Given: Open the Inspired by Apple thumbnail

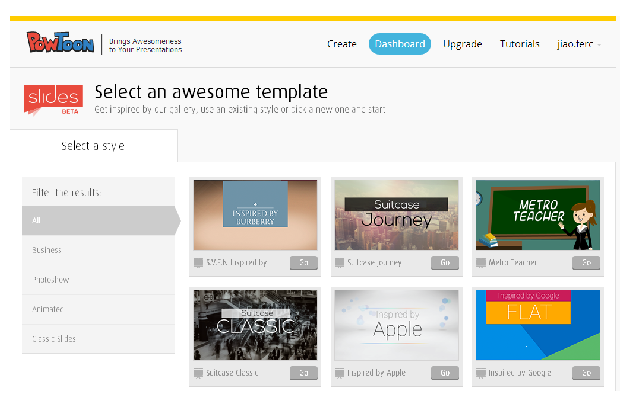Looking at the screenshot, I should [396, 325].
